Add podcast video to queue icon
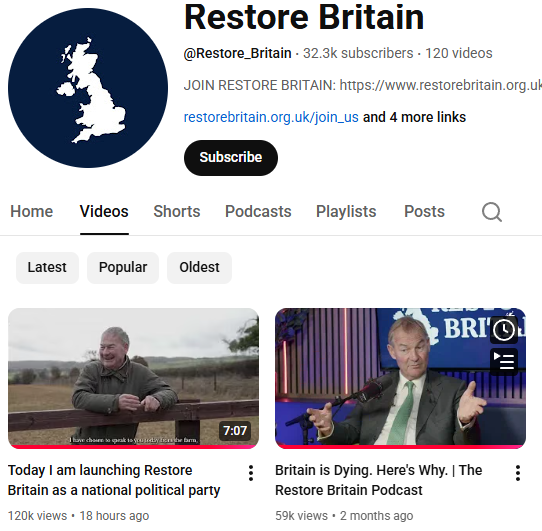 tap(504, 362)
